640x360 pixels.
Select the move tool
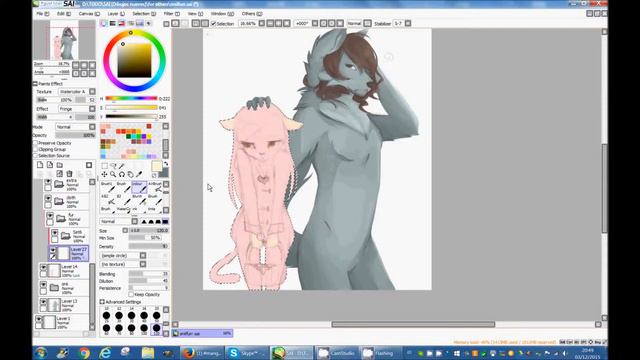click(104, 174)
